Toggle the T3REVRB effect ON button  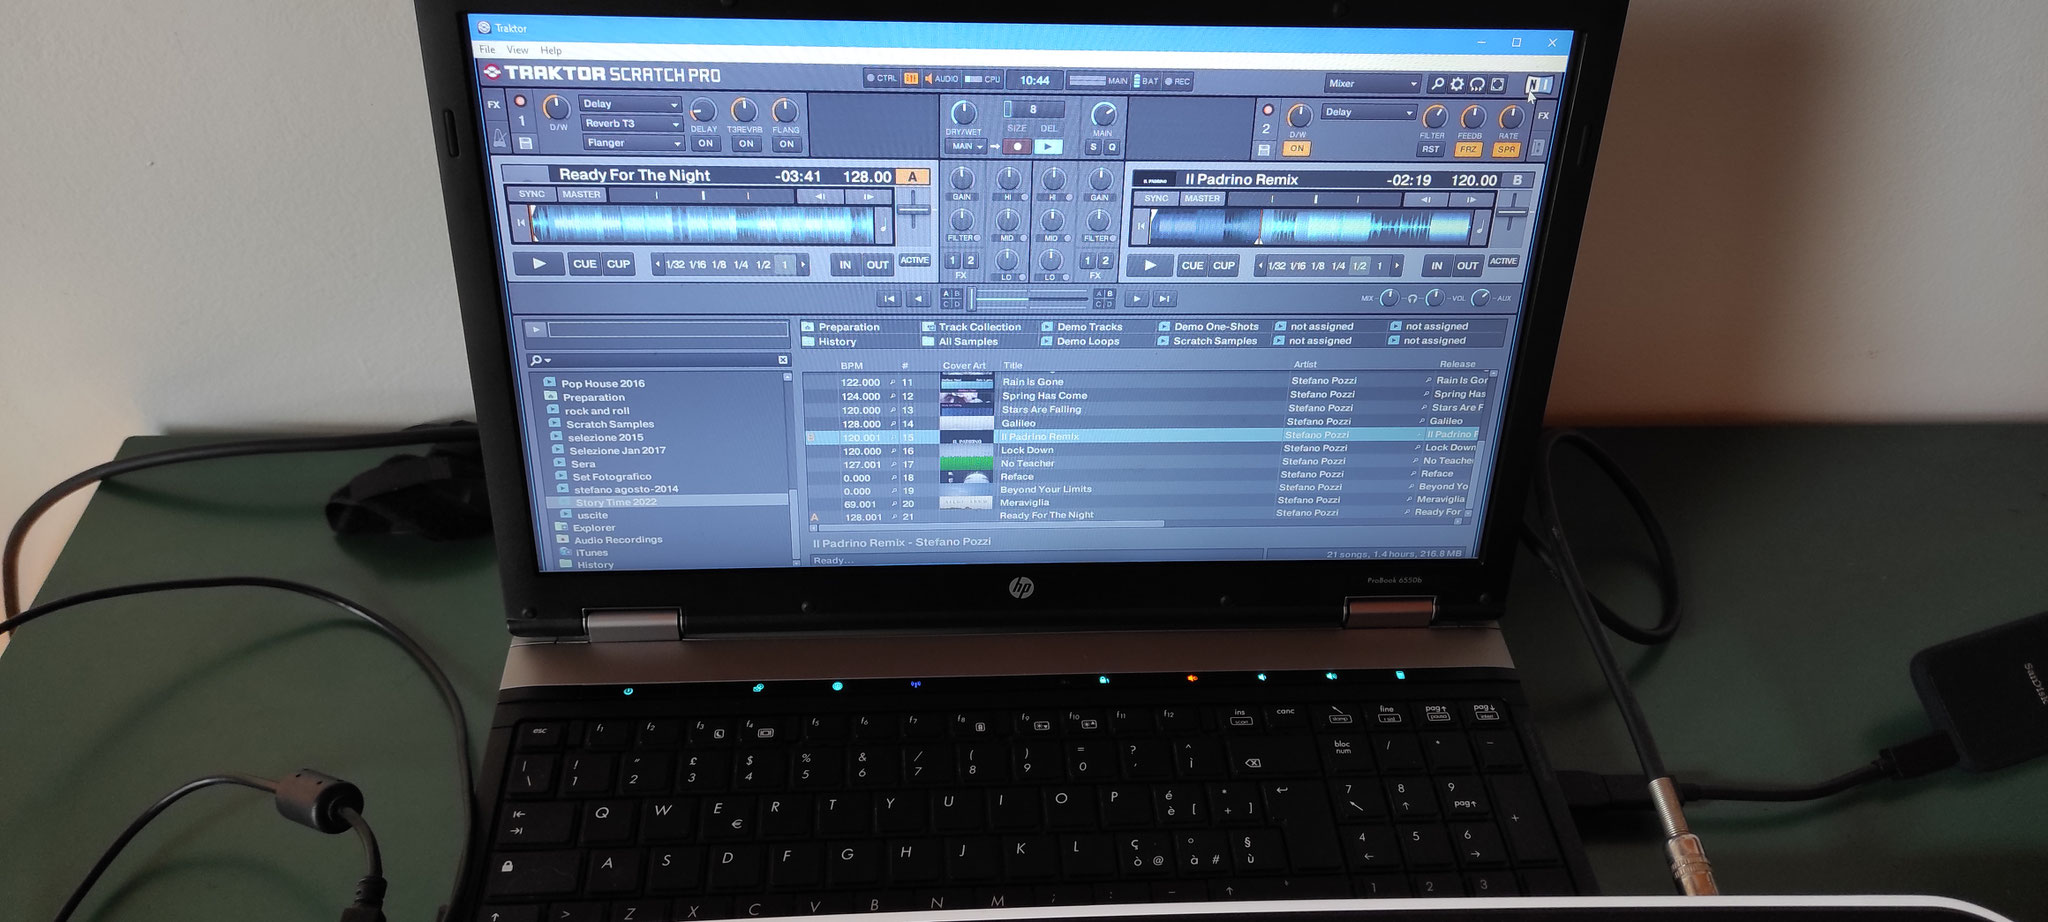click(x=746, y=144)
